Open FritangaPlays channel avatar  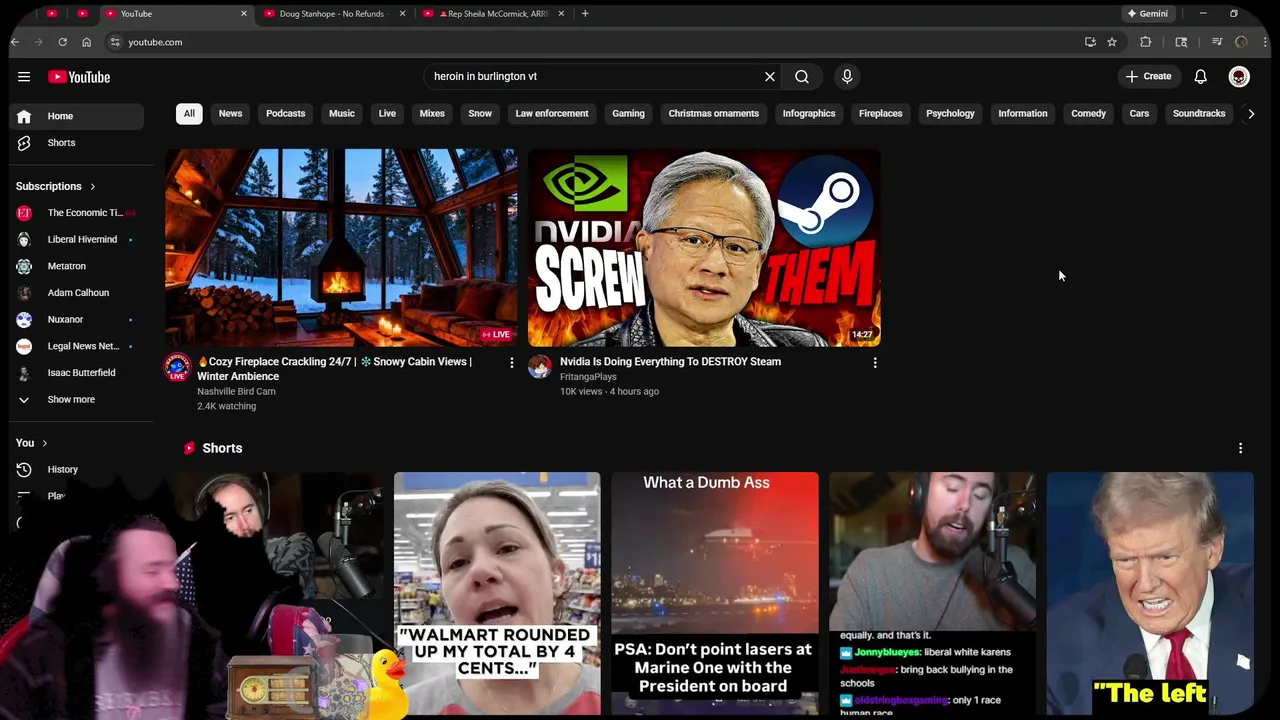pyautogui.click(x=540, y=366)
